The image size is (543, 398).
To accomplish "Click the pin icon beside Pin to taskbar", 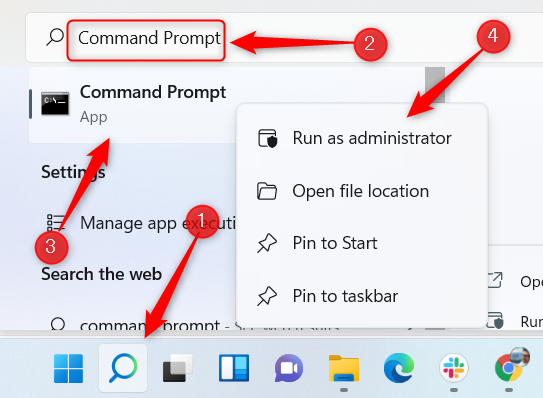I will 267,296.
